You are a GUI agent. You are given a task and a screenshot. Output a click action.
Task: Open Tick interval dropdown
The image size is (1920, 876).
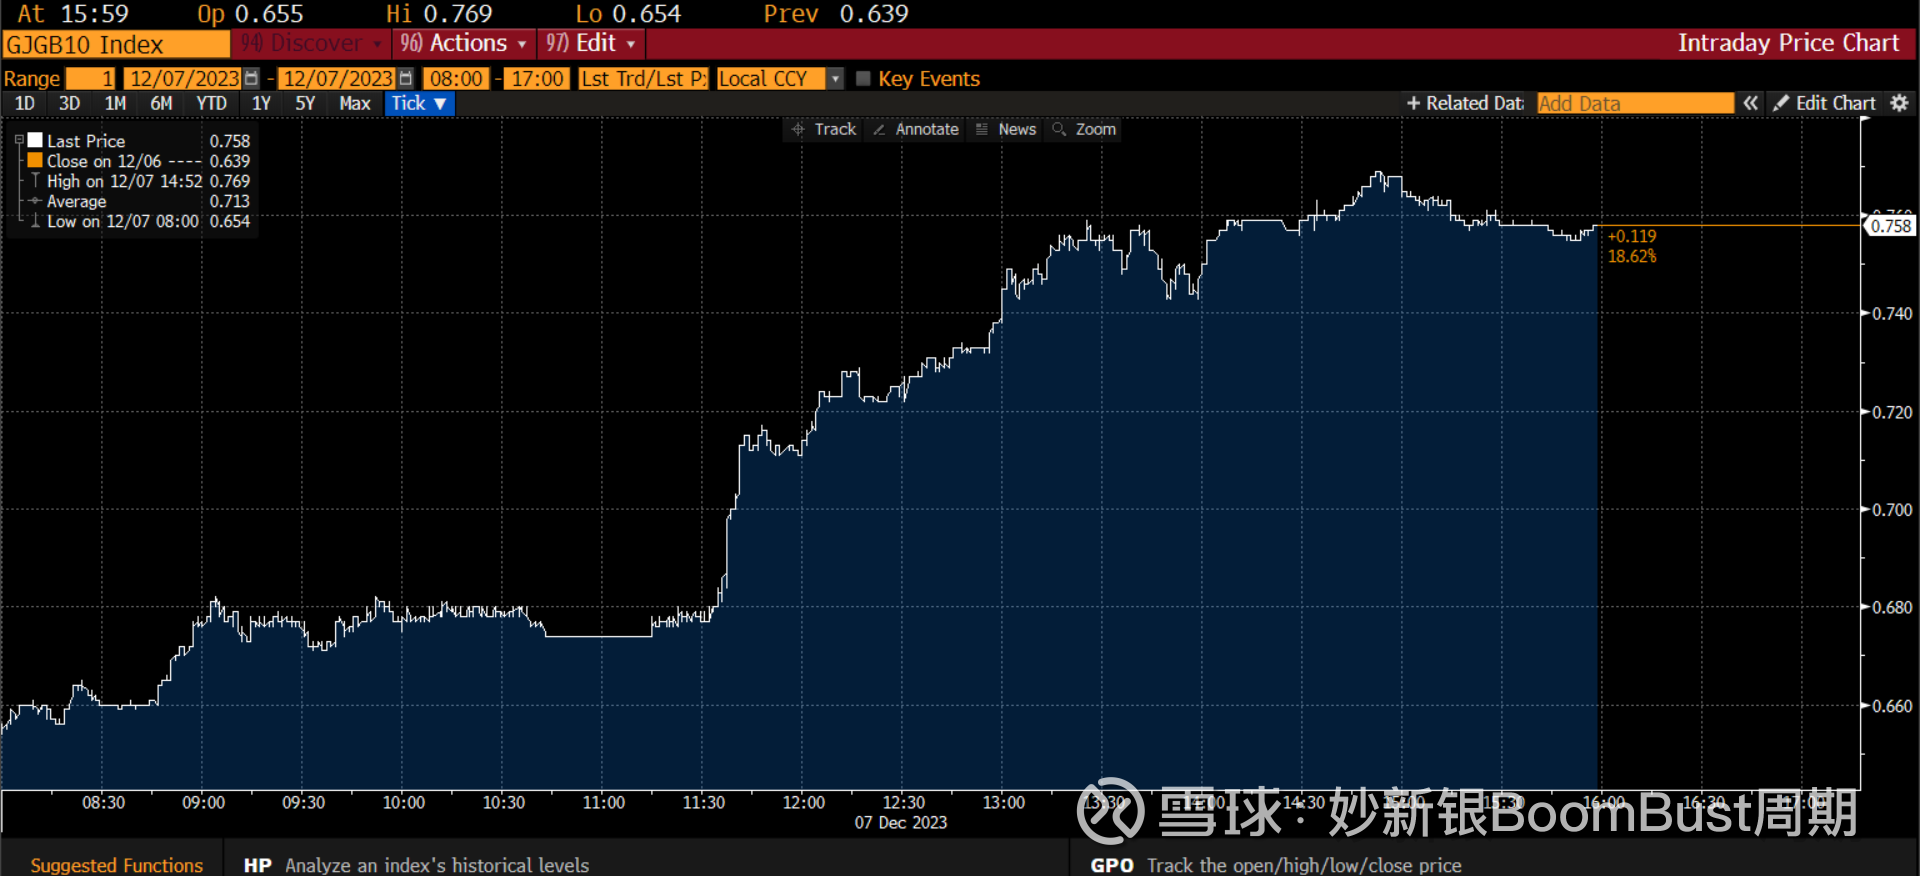point(420,103)
